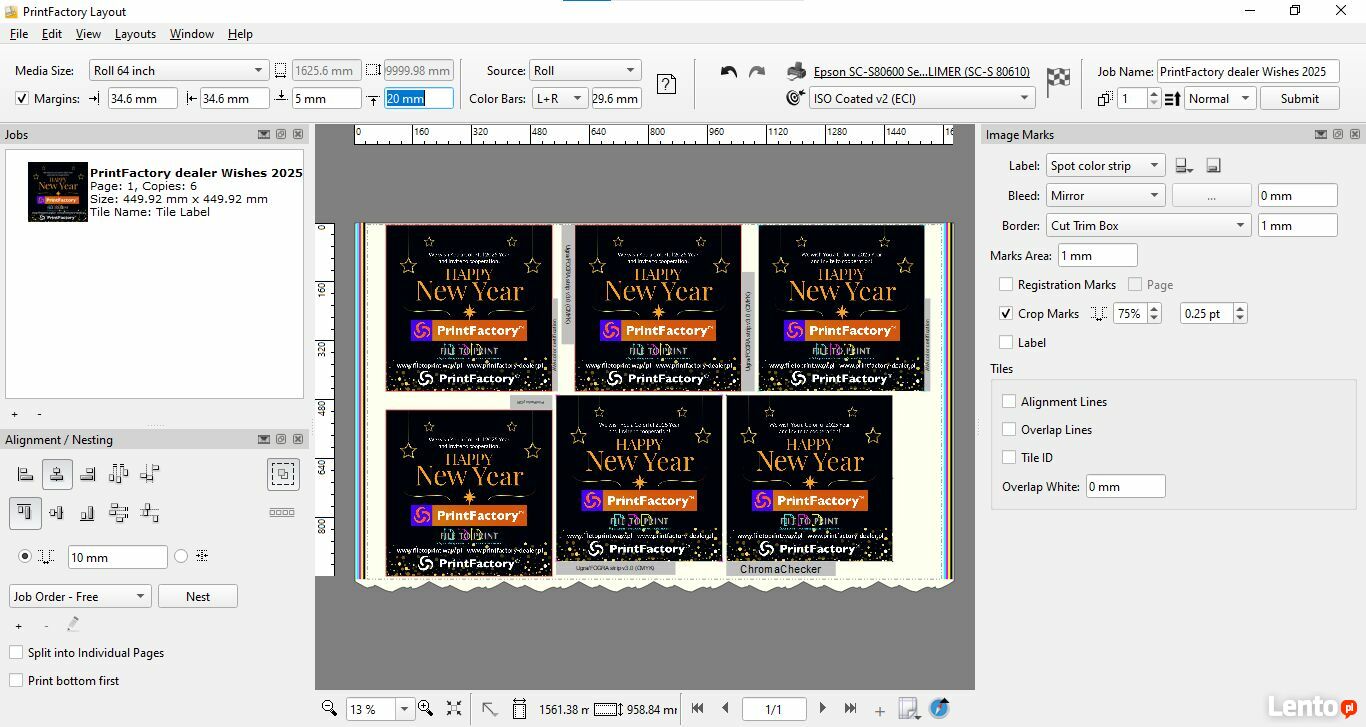
Task: Align objects to left edges
Action: click(x=26, y=474)
